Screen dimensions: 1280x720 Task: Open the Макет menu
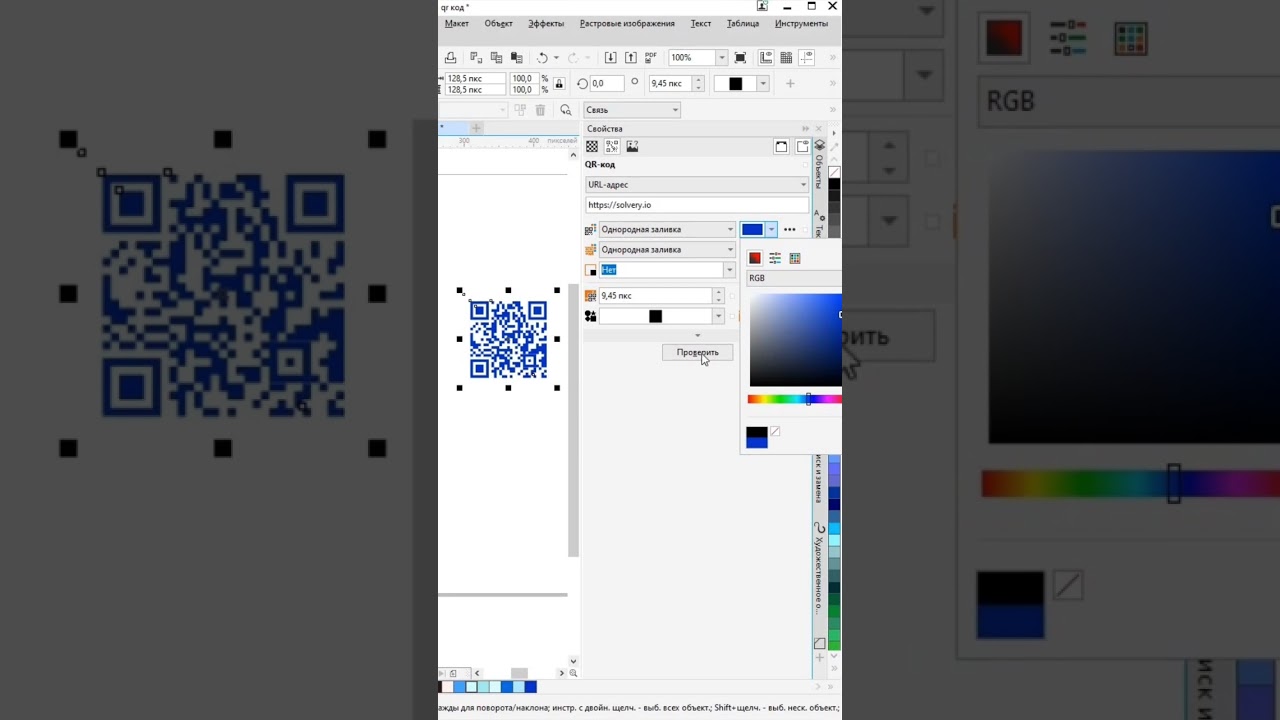pos(457,23)
